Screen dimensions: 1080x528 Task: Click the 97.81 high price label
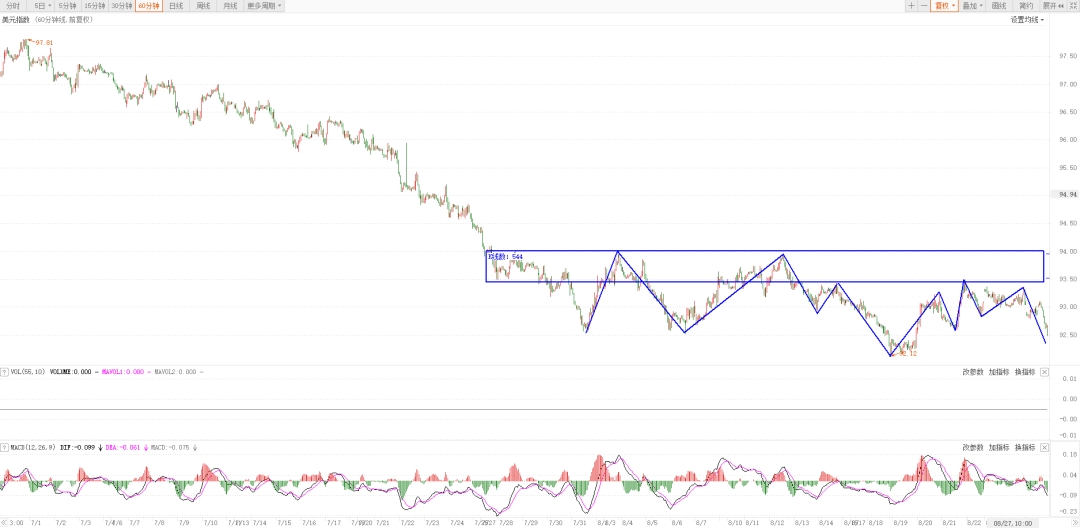point(43,43)
